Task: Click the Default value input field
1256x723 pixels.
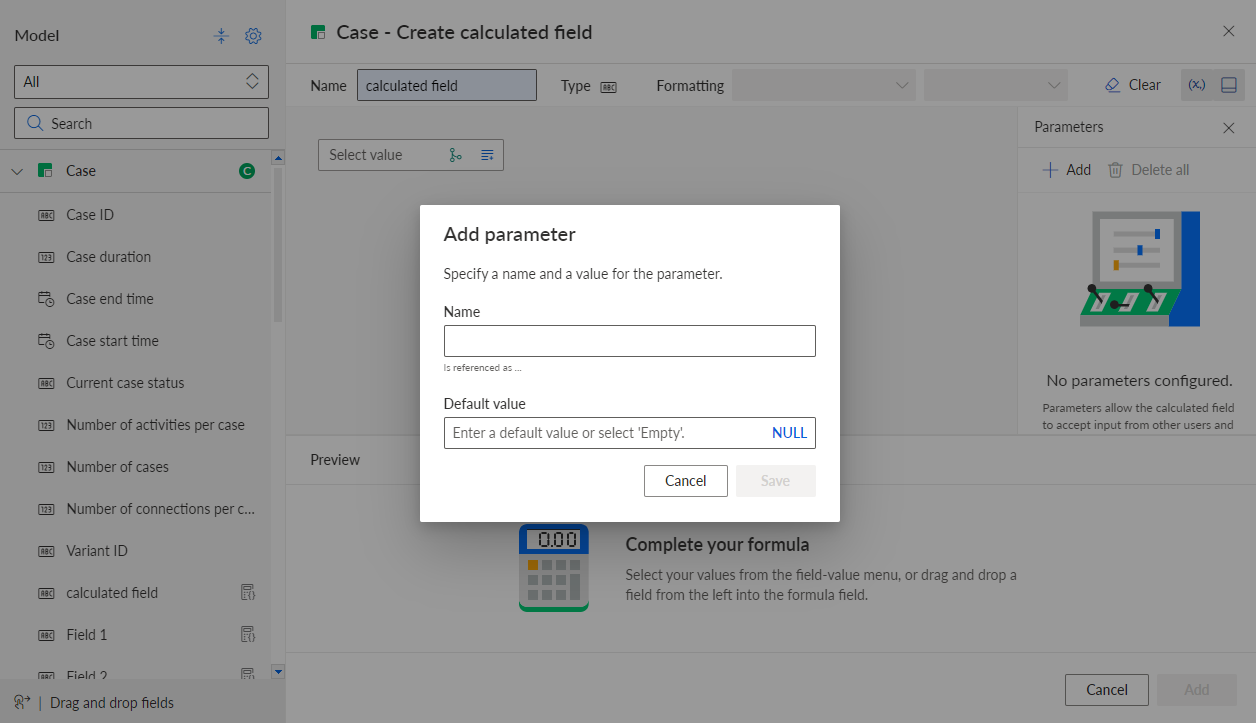Action: coord(630,433)
